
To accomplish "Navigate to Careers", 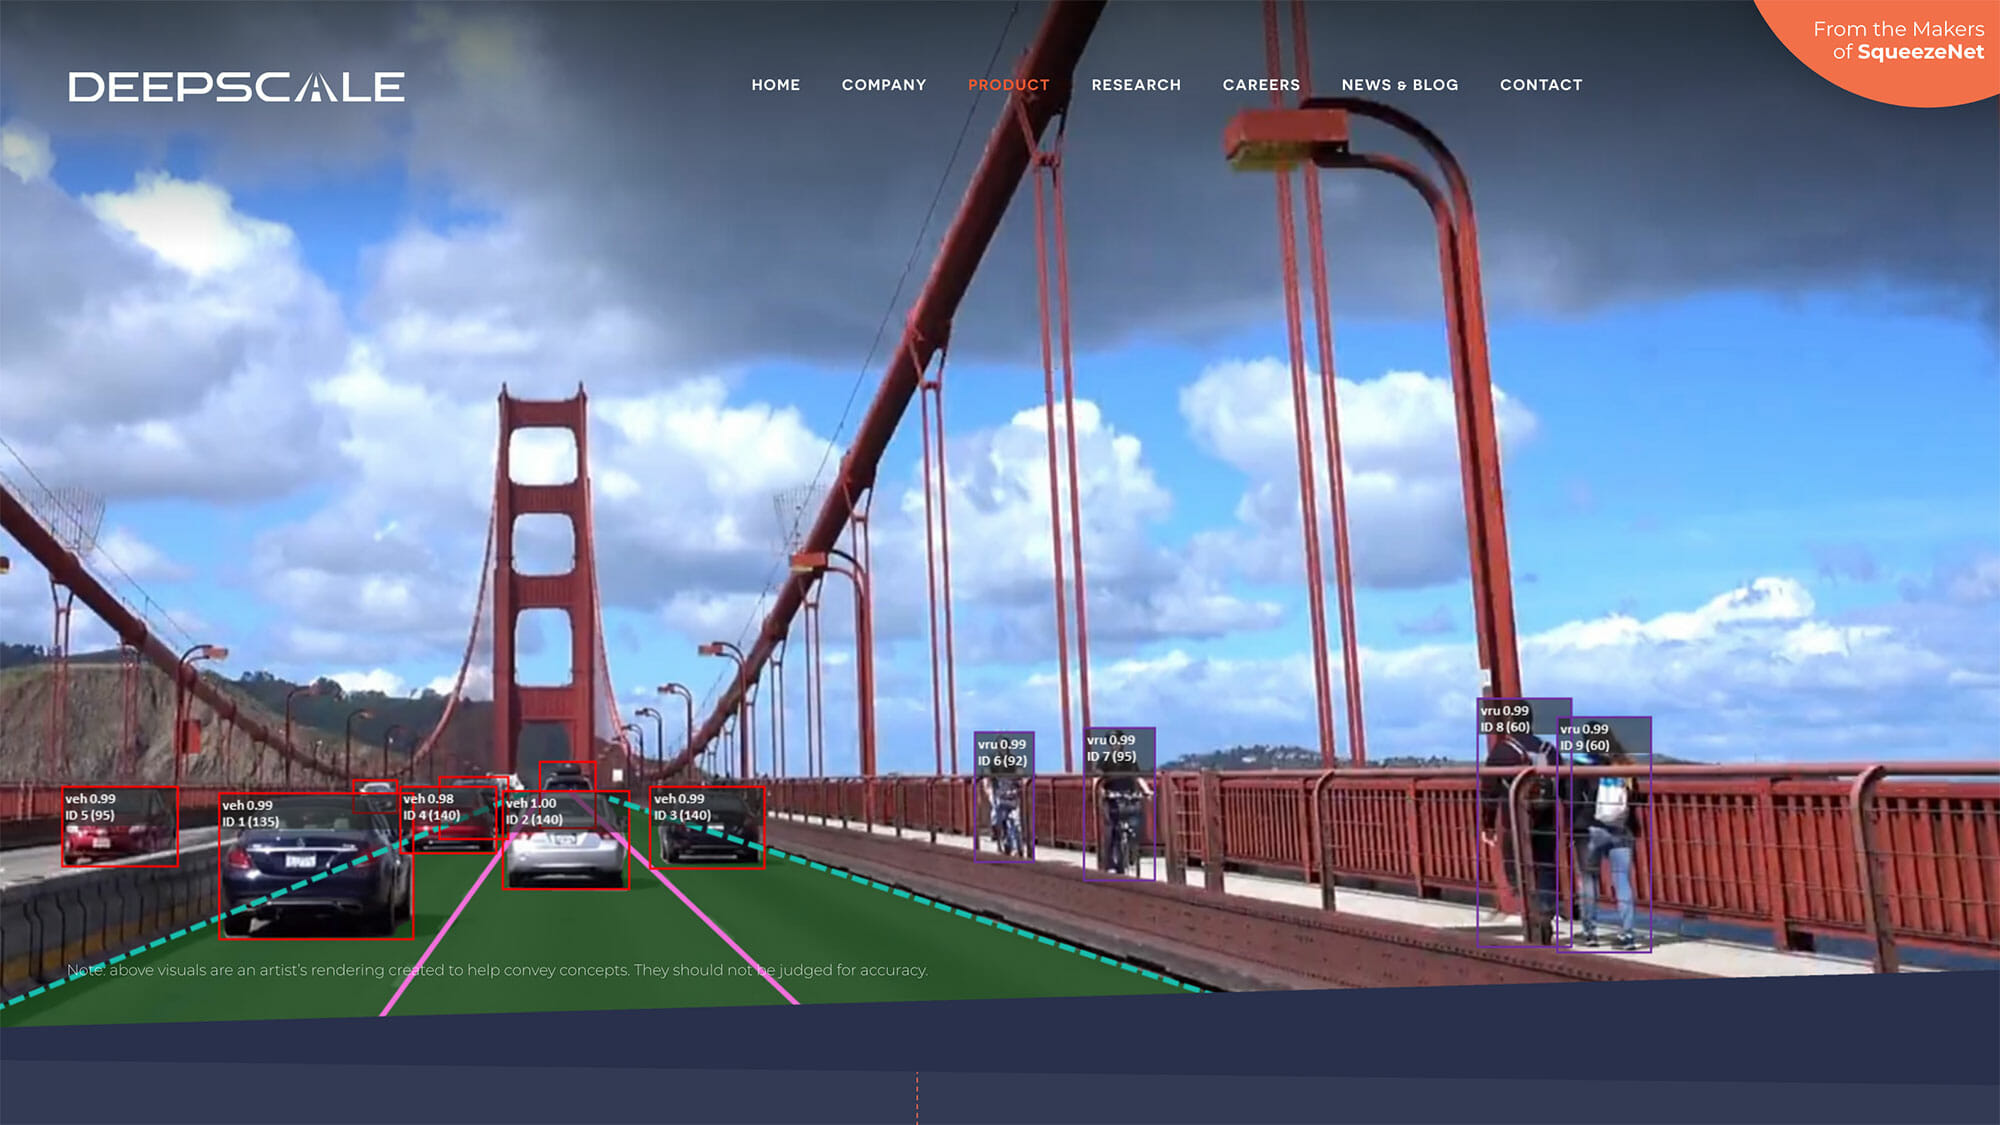I will click(x=1260, y=85).
